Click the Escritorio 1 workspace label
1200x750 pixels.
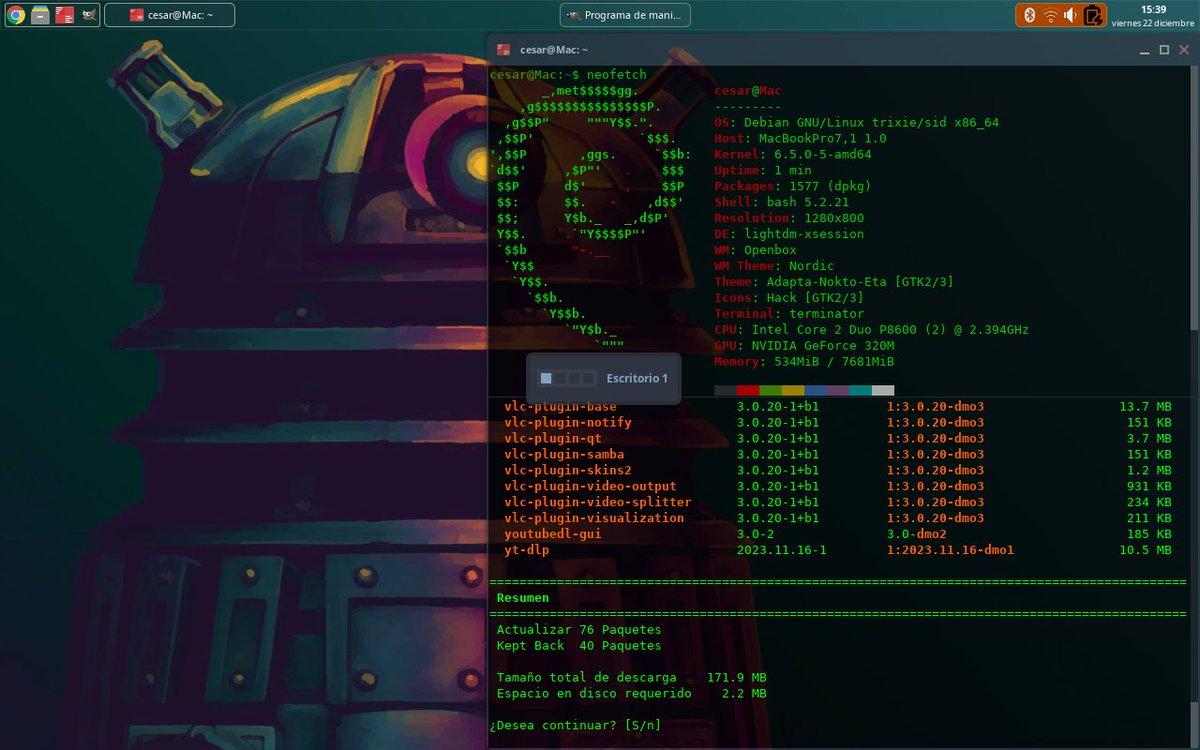coord(637,378)
